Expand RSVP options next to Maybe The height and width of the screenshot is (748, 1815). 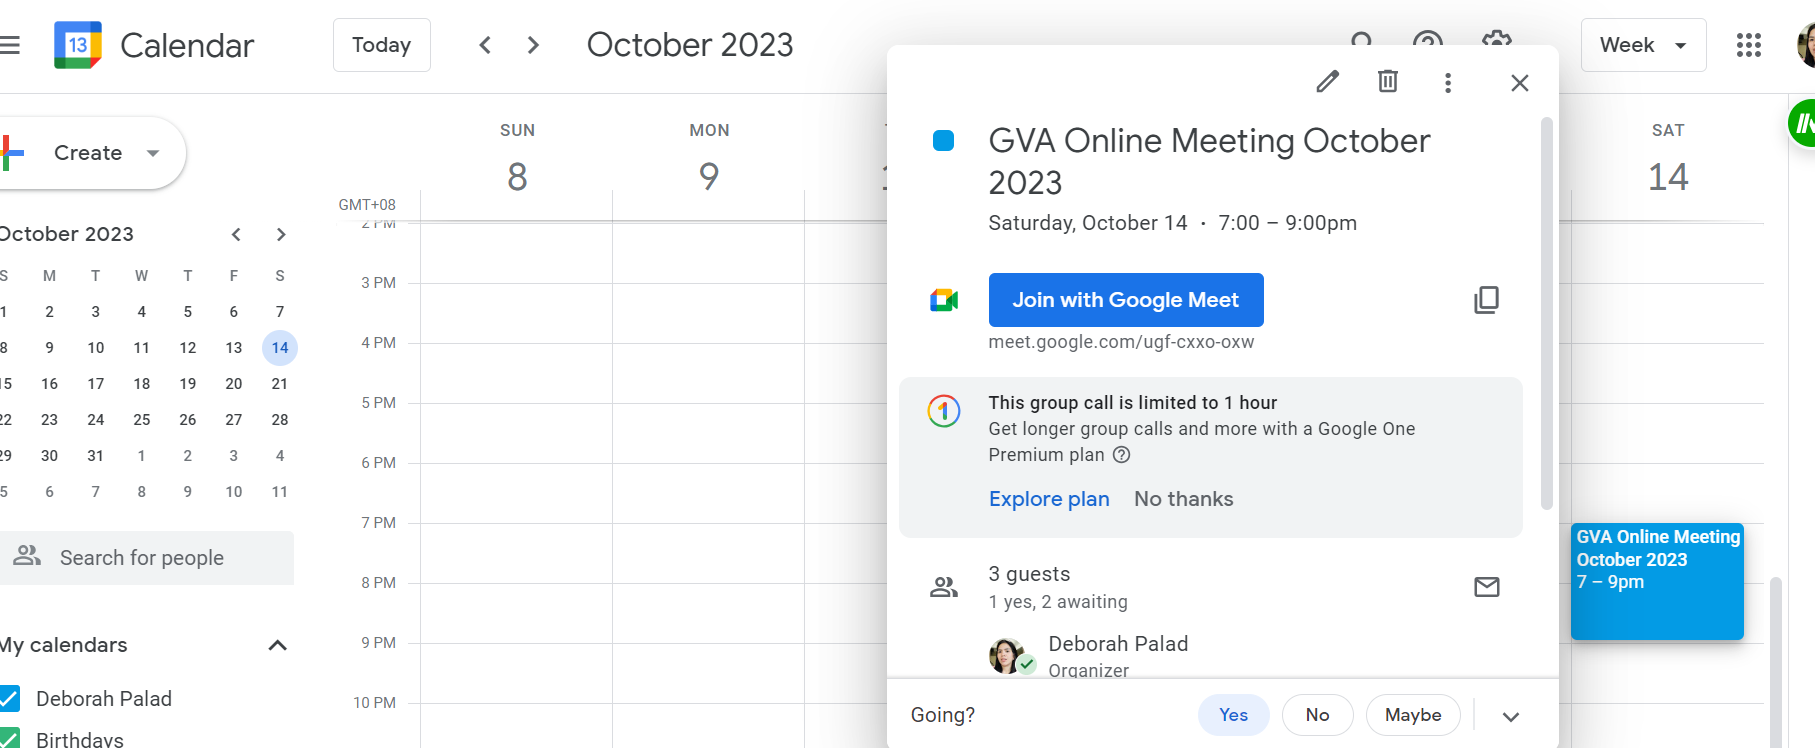click(x=1511, y=716)
